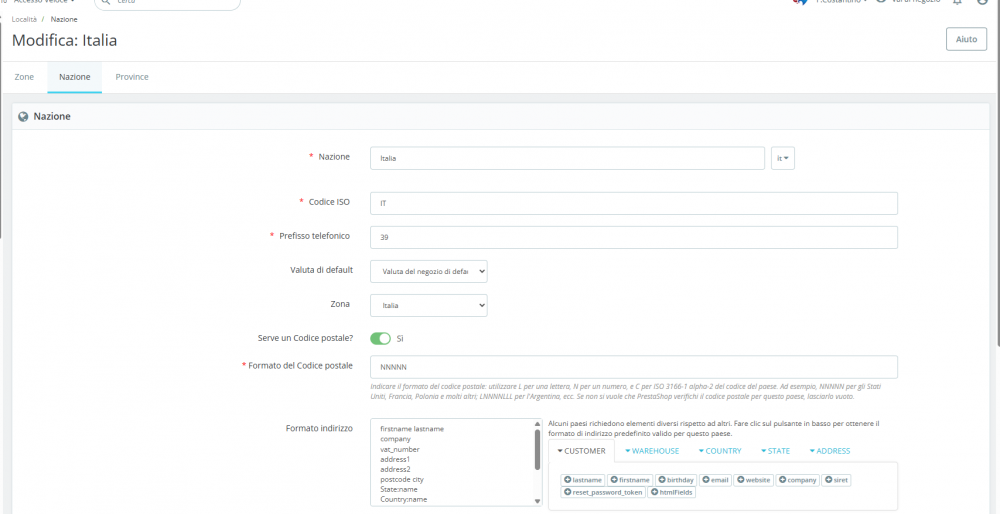Image resolution: width=1000 pixels, height=514 pixels.
Task: Add the website field tag
Action: (x=753, y=480)
